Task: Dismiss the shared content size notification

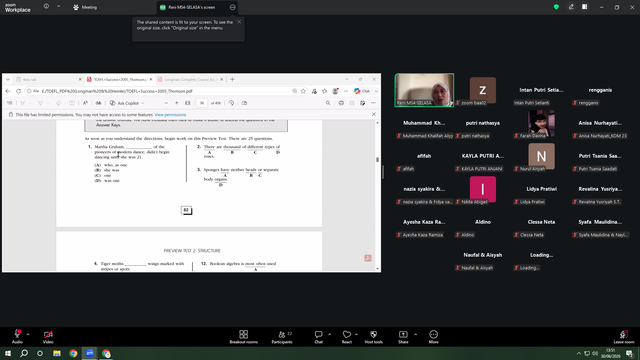Action: [239, 22]
